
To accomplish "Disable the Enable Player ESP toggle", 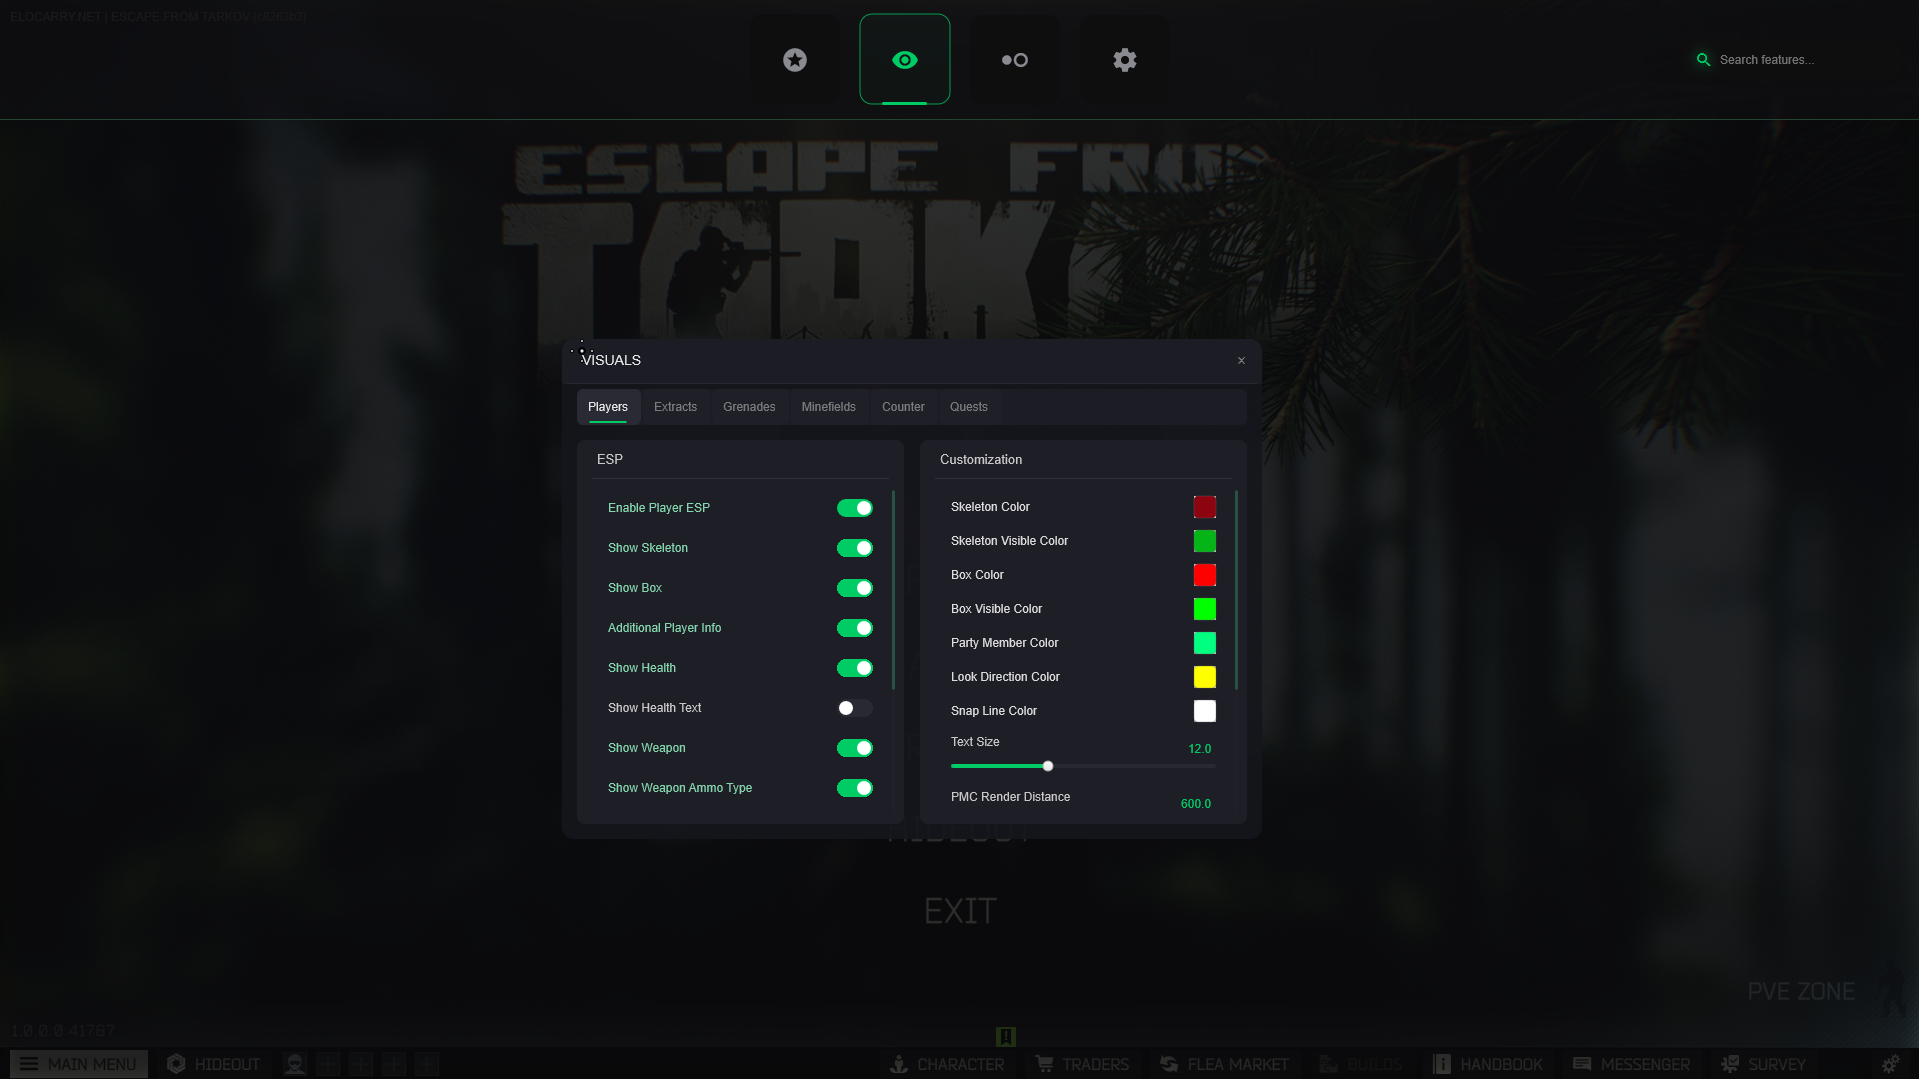I will pos(854,508).
